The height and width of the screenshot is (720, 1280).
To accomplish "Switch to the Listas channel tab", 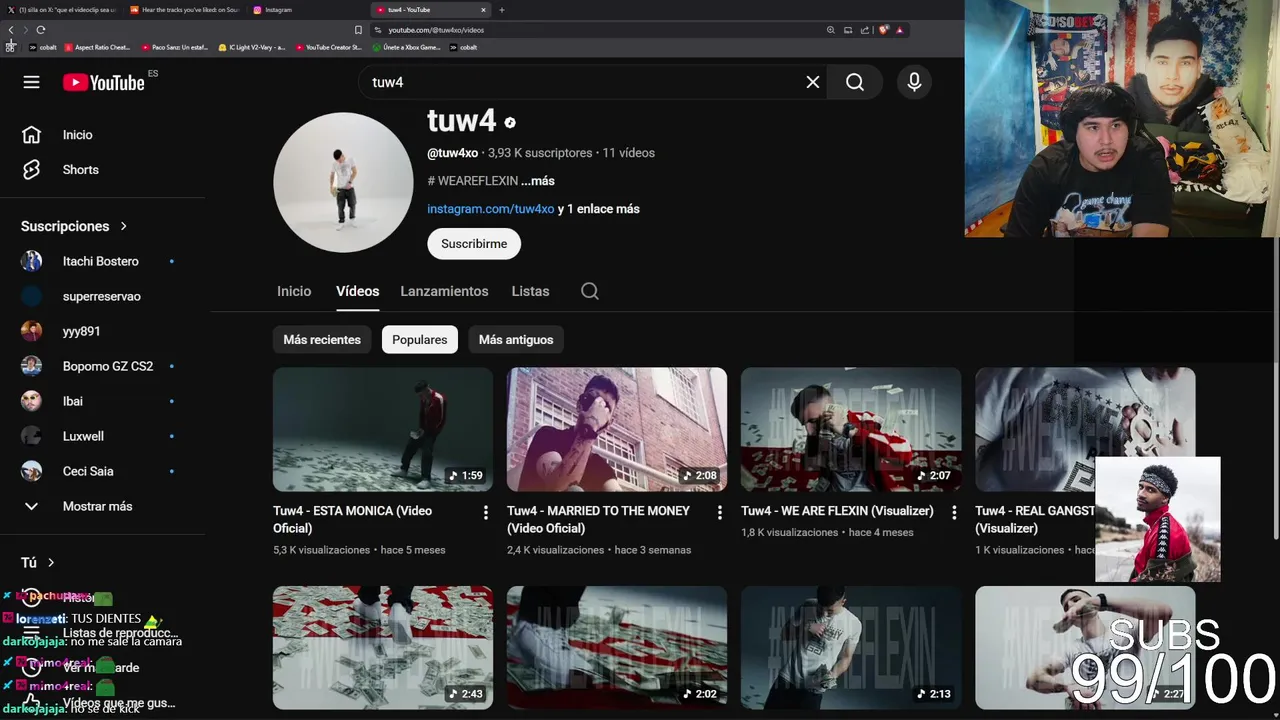I will click(530, 291).
